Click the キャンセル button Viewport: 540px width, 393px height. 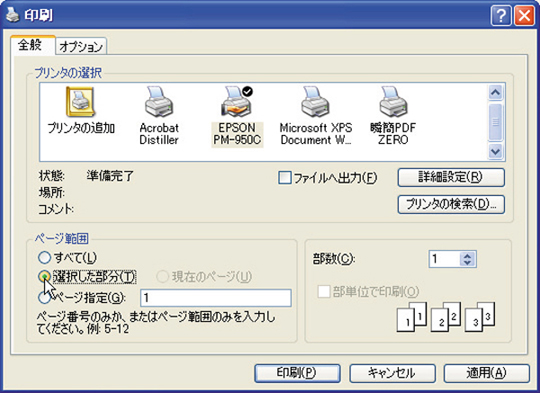tap(392, 373)
